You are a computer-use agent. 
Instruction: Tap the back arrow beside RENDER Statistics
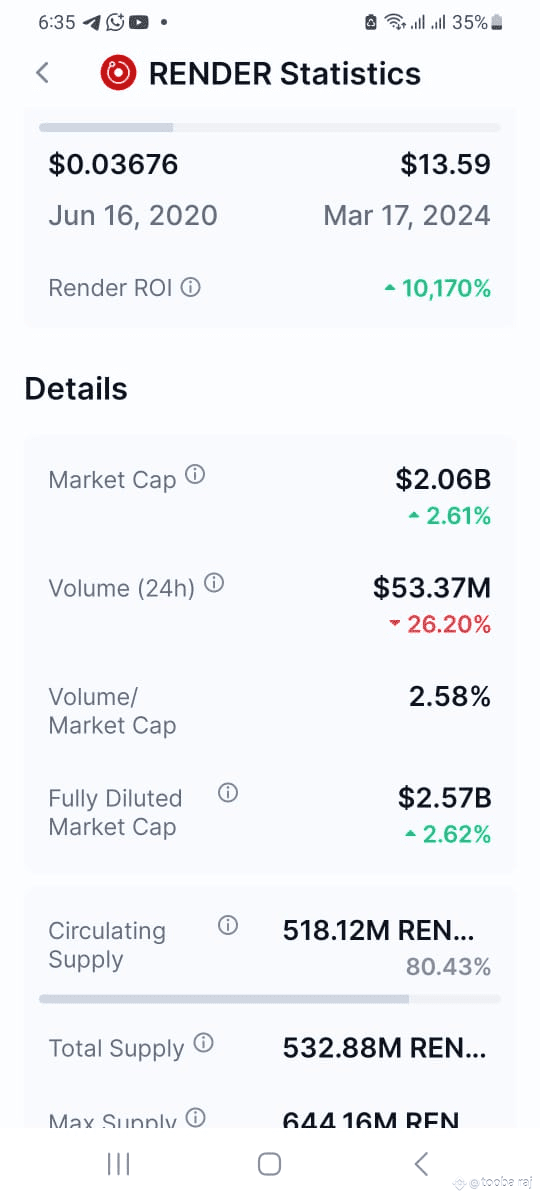(x=42, y=72)
